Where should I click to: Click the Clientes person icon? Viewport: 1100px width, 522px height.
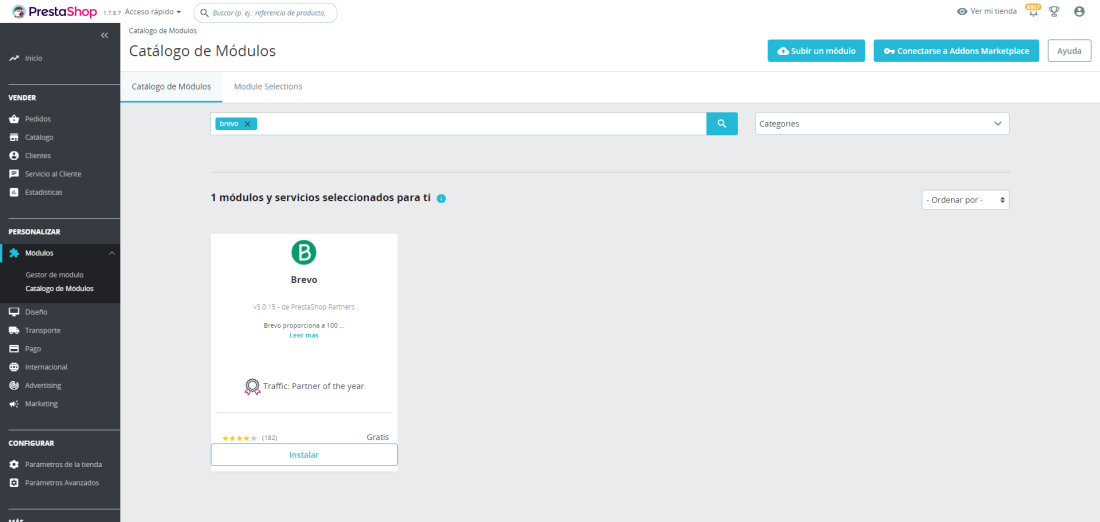[x=14, y=156]
